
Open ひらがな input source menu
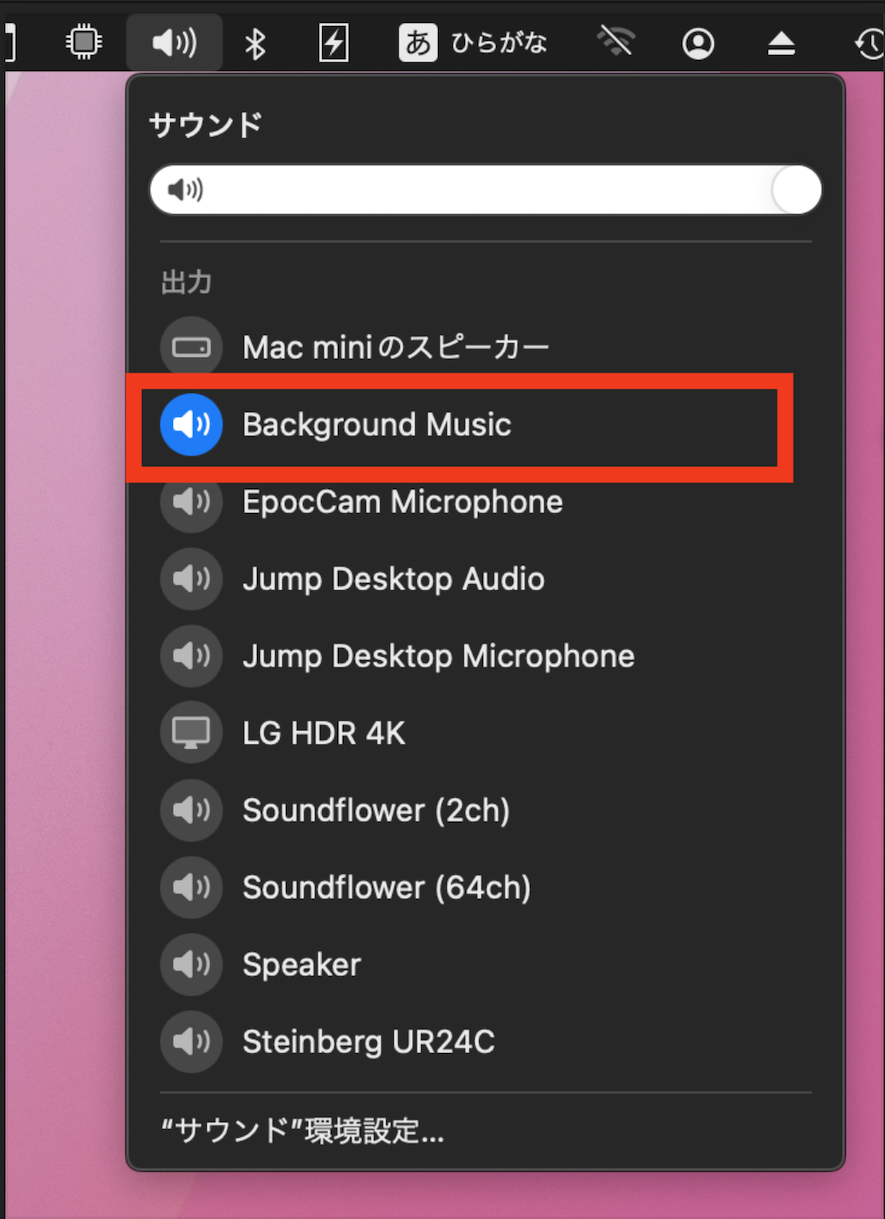click(473, 43)
